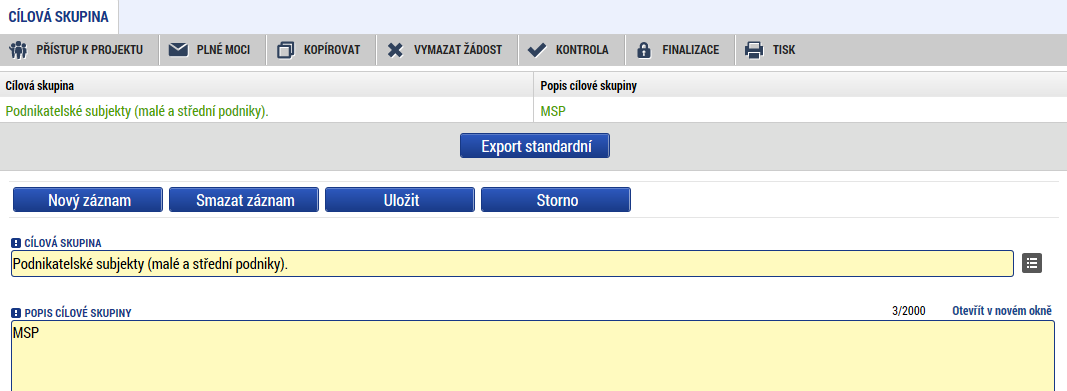Click into the Popis cílové skupiny text area

pyautogui.click(x=533, y=356)
